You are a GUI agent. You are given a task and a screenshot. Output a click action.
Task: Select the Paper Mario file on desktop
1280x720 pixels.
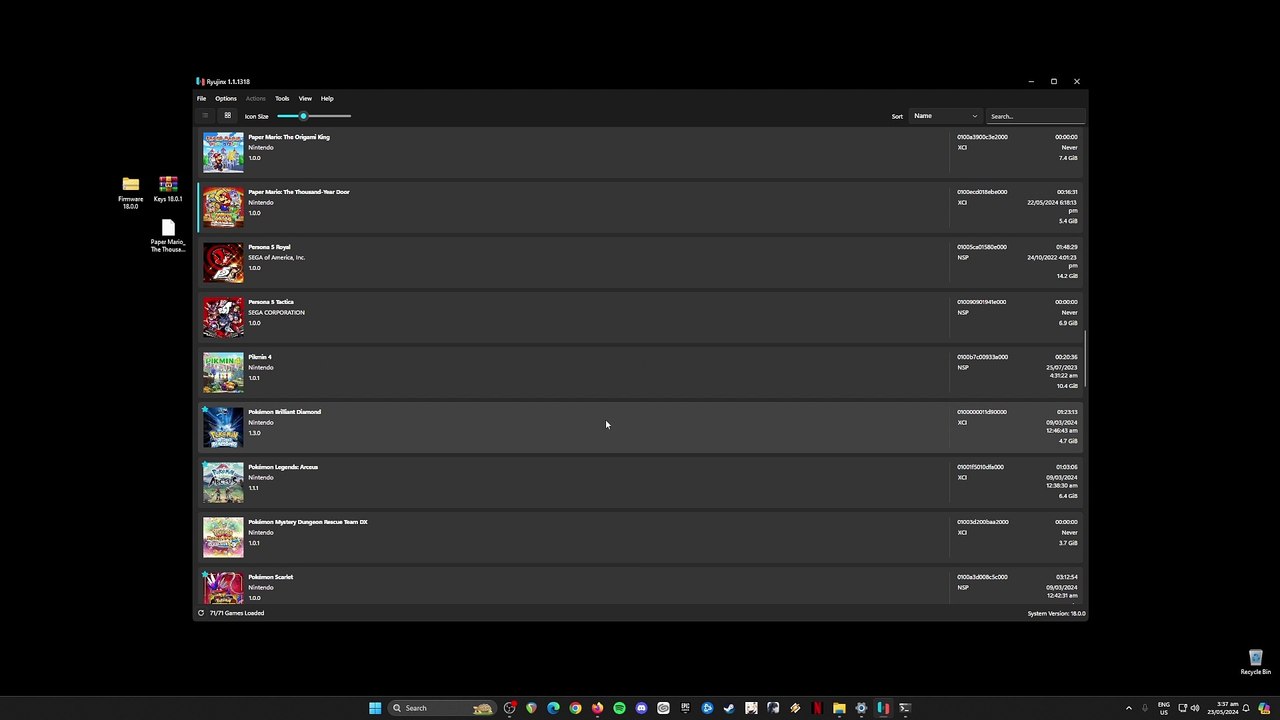coord(168,236)
